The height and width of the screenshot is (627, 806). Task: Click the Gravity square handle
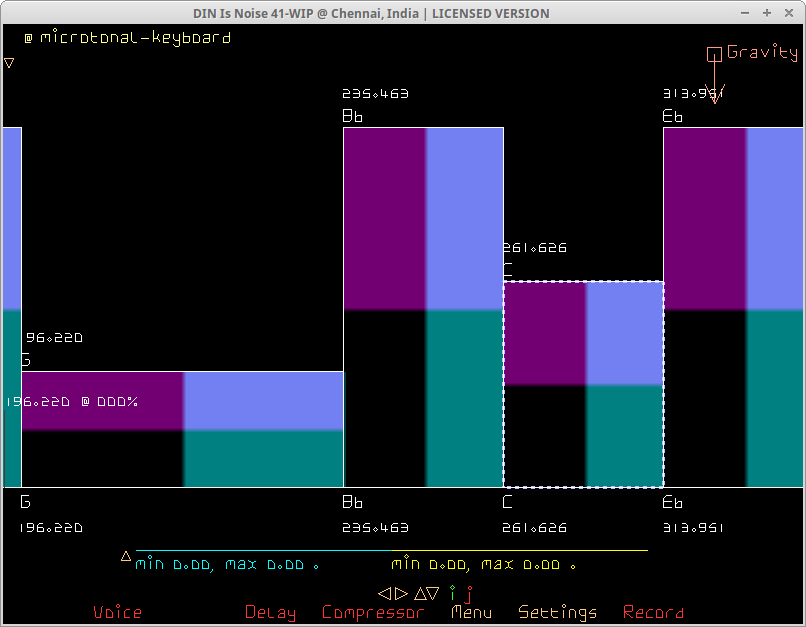(714, 54)
